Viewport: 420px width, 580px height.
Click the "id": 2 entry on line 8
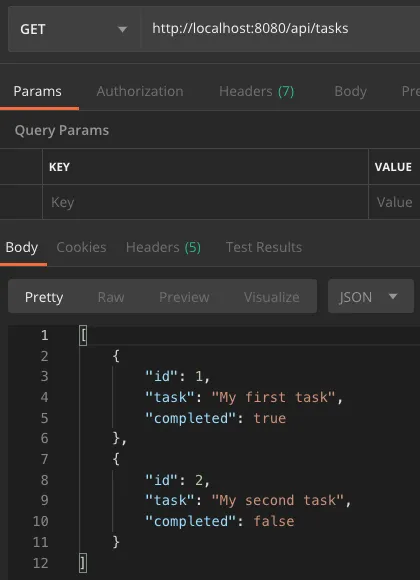[x=177, y=480]
